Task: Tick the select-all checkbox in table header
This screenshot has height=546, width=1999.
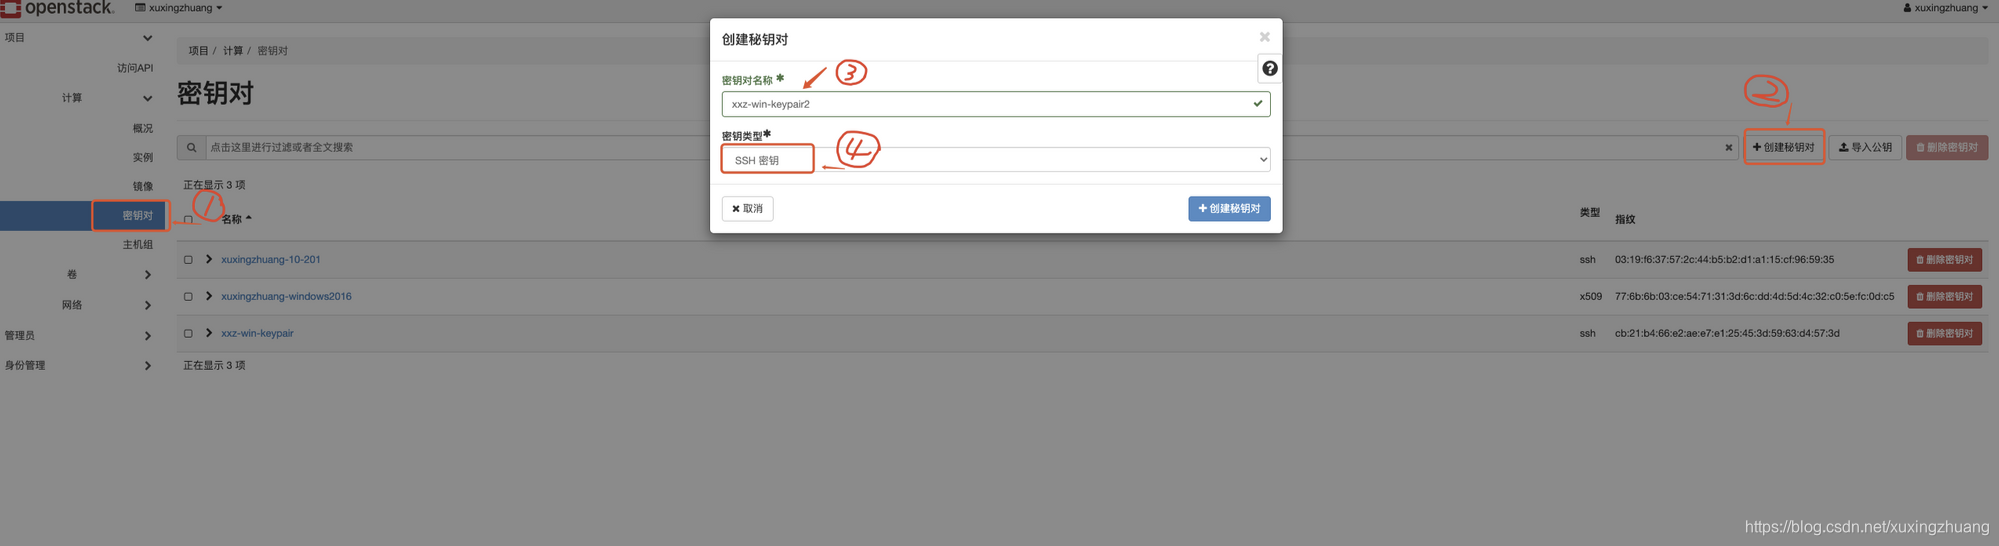Action: point(188,219)
